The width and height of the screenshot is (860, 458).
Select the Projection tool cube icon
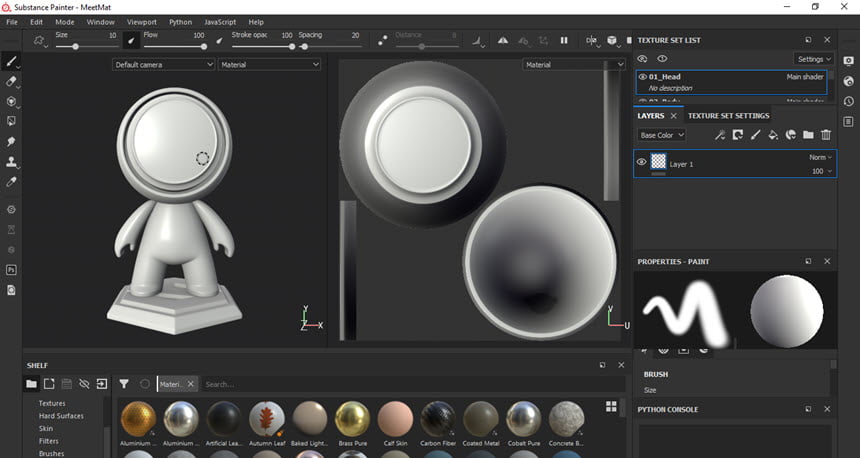[11, 101]
